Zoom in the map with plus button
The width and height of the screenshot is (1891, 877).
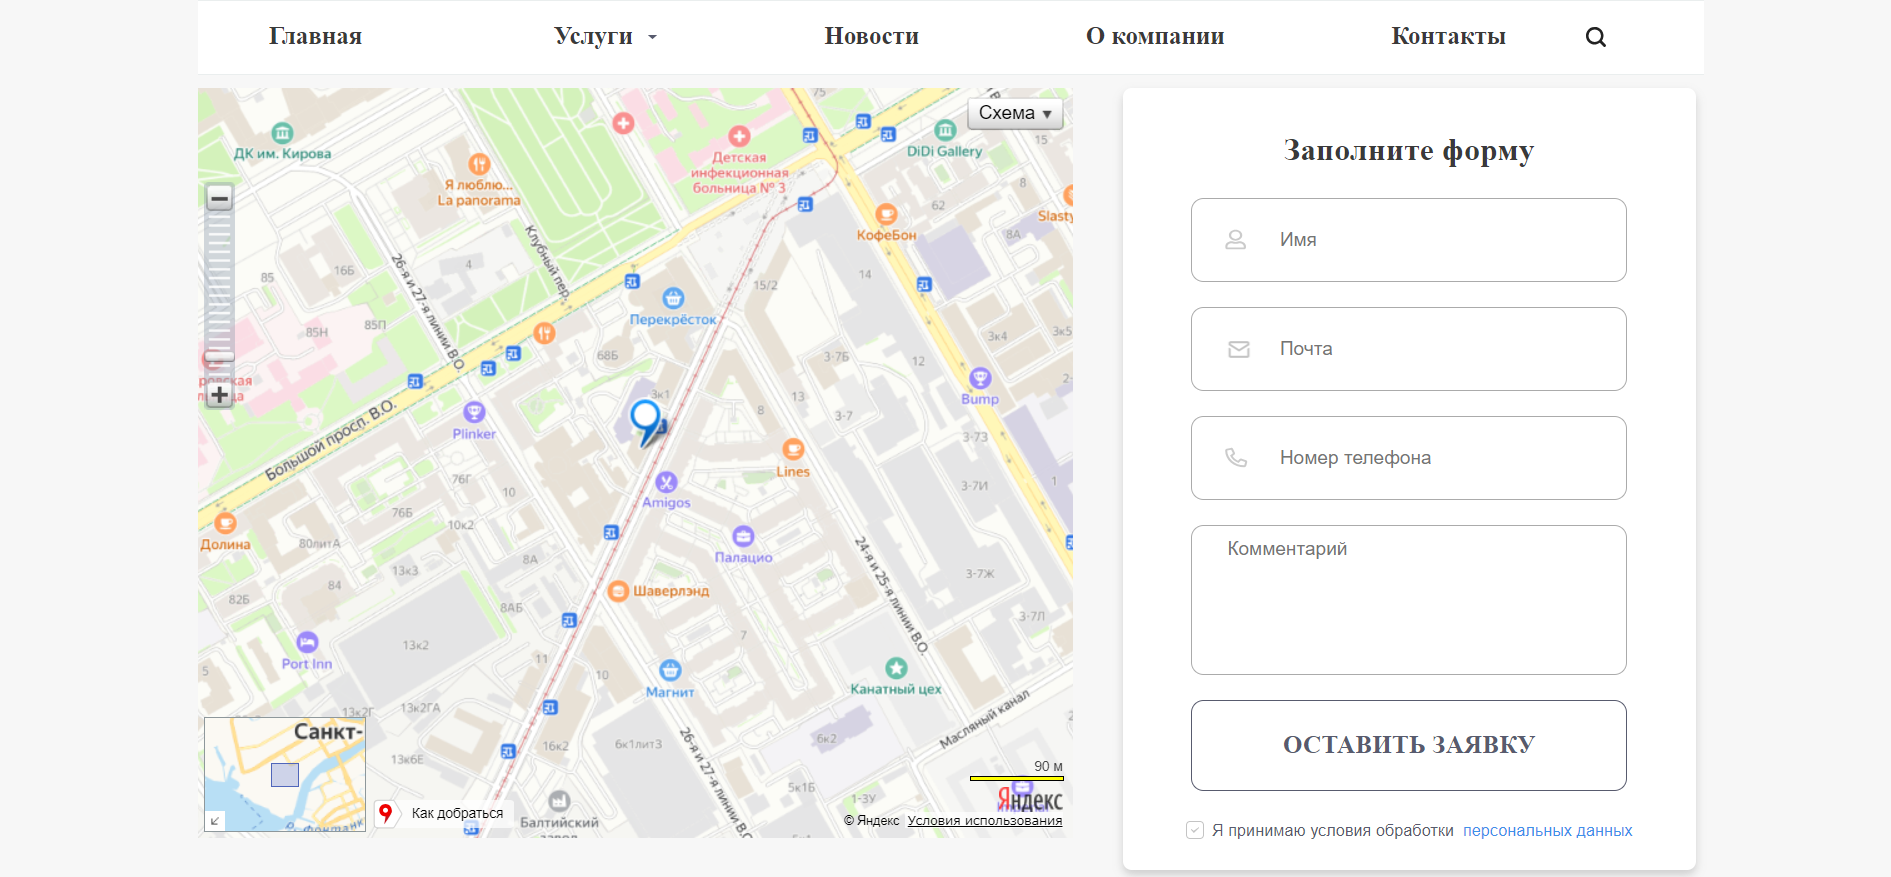tap(219, 395)
